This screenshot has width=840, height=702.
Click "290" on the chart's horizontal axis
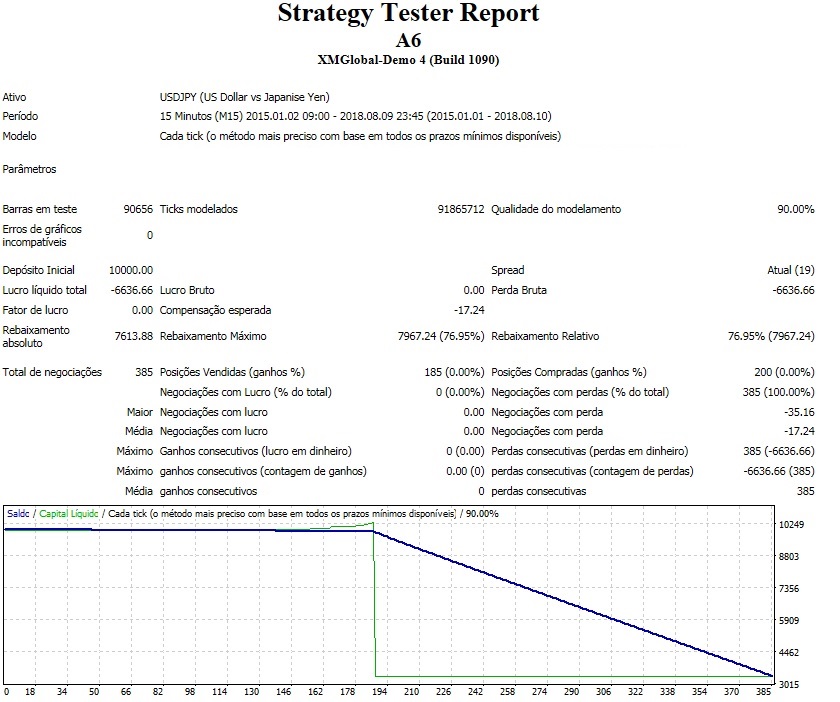(x=571, y=692)
